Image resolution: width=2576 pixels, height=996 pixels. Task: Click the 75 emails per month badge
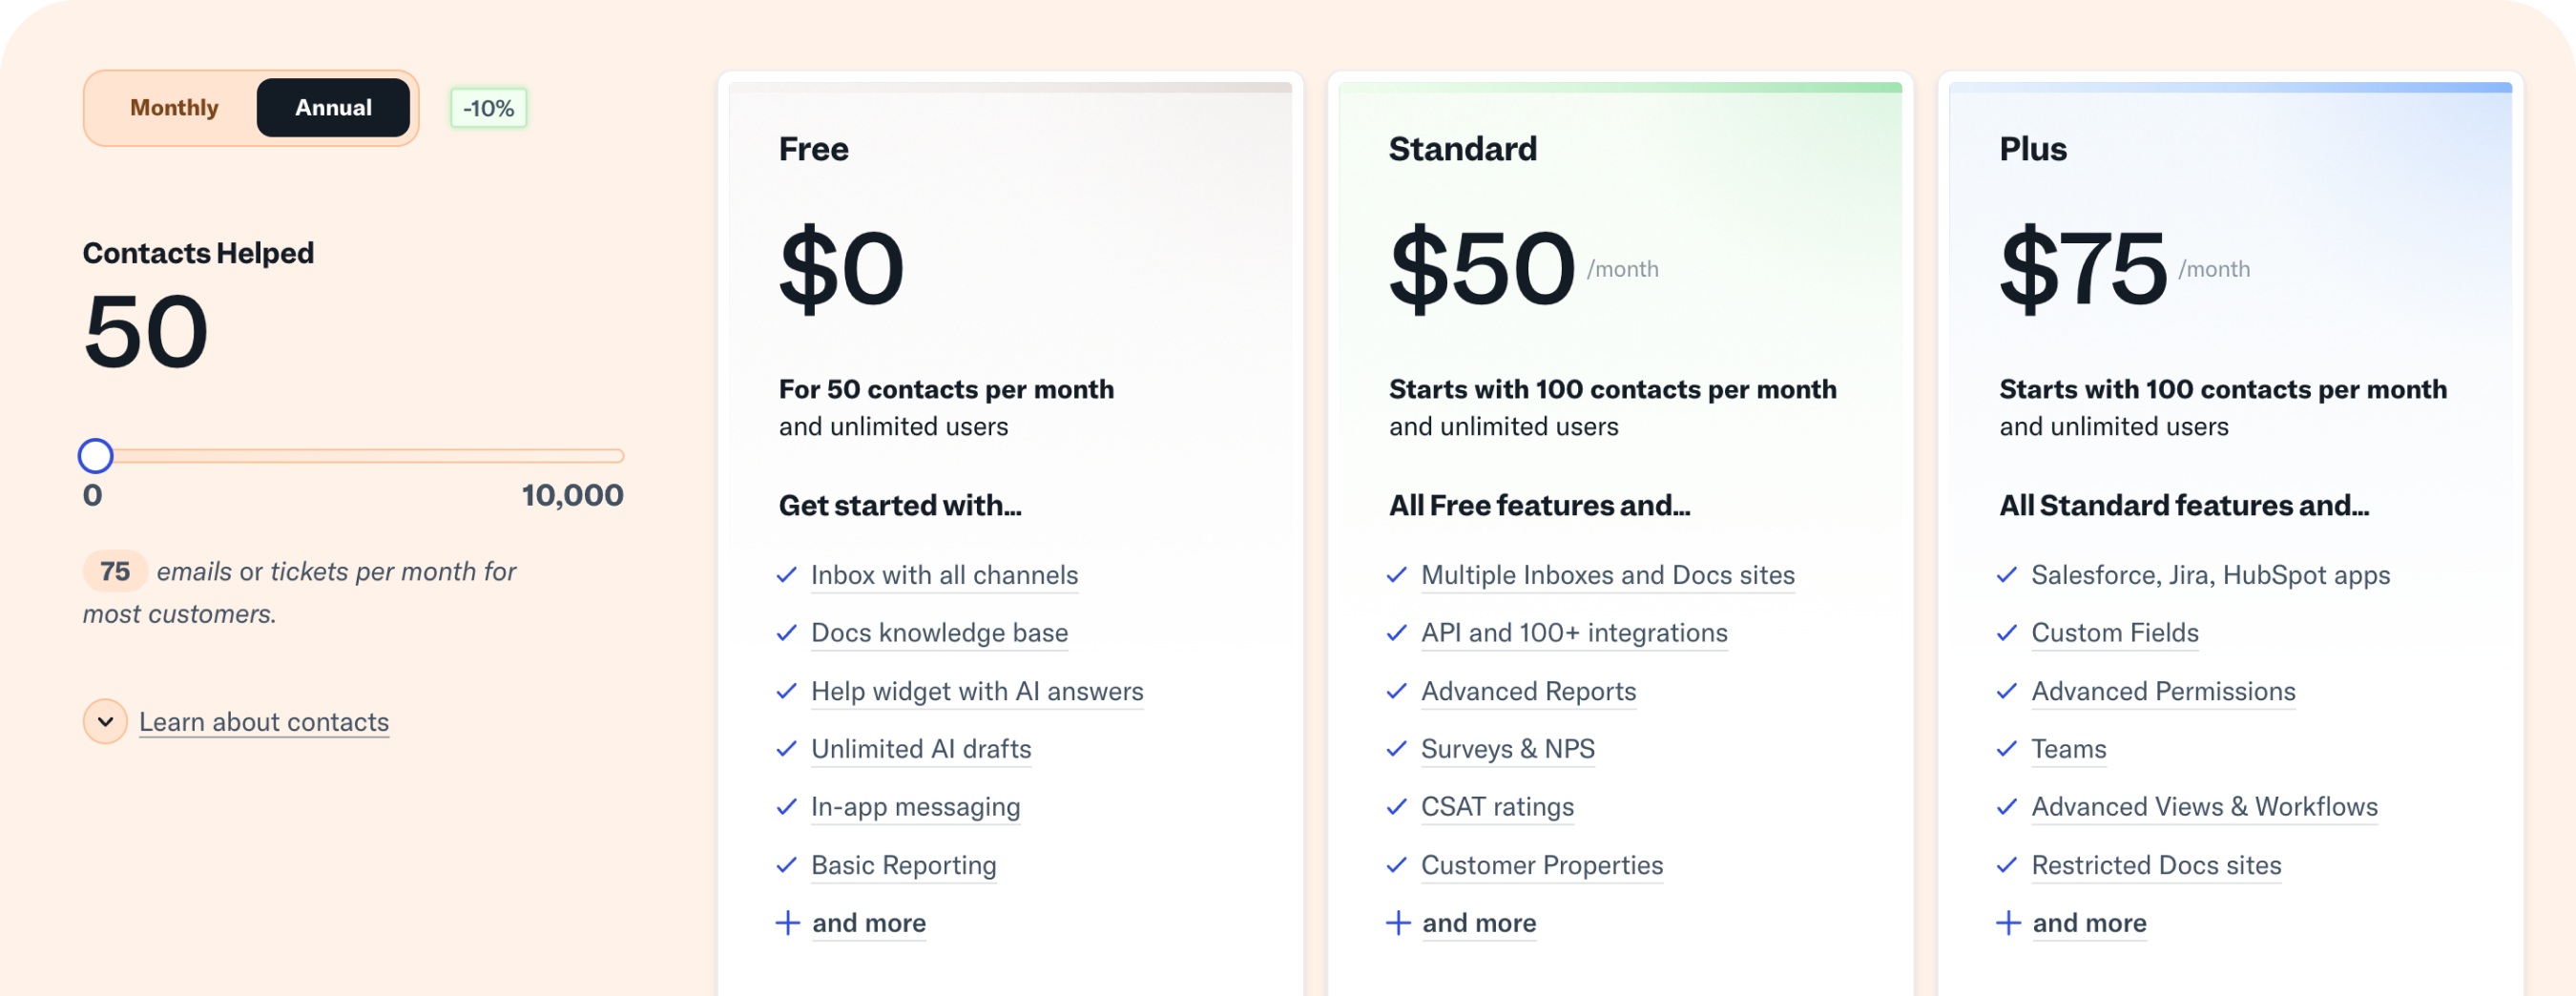click(x=115, y=571)
